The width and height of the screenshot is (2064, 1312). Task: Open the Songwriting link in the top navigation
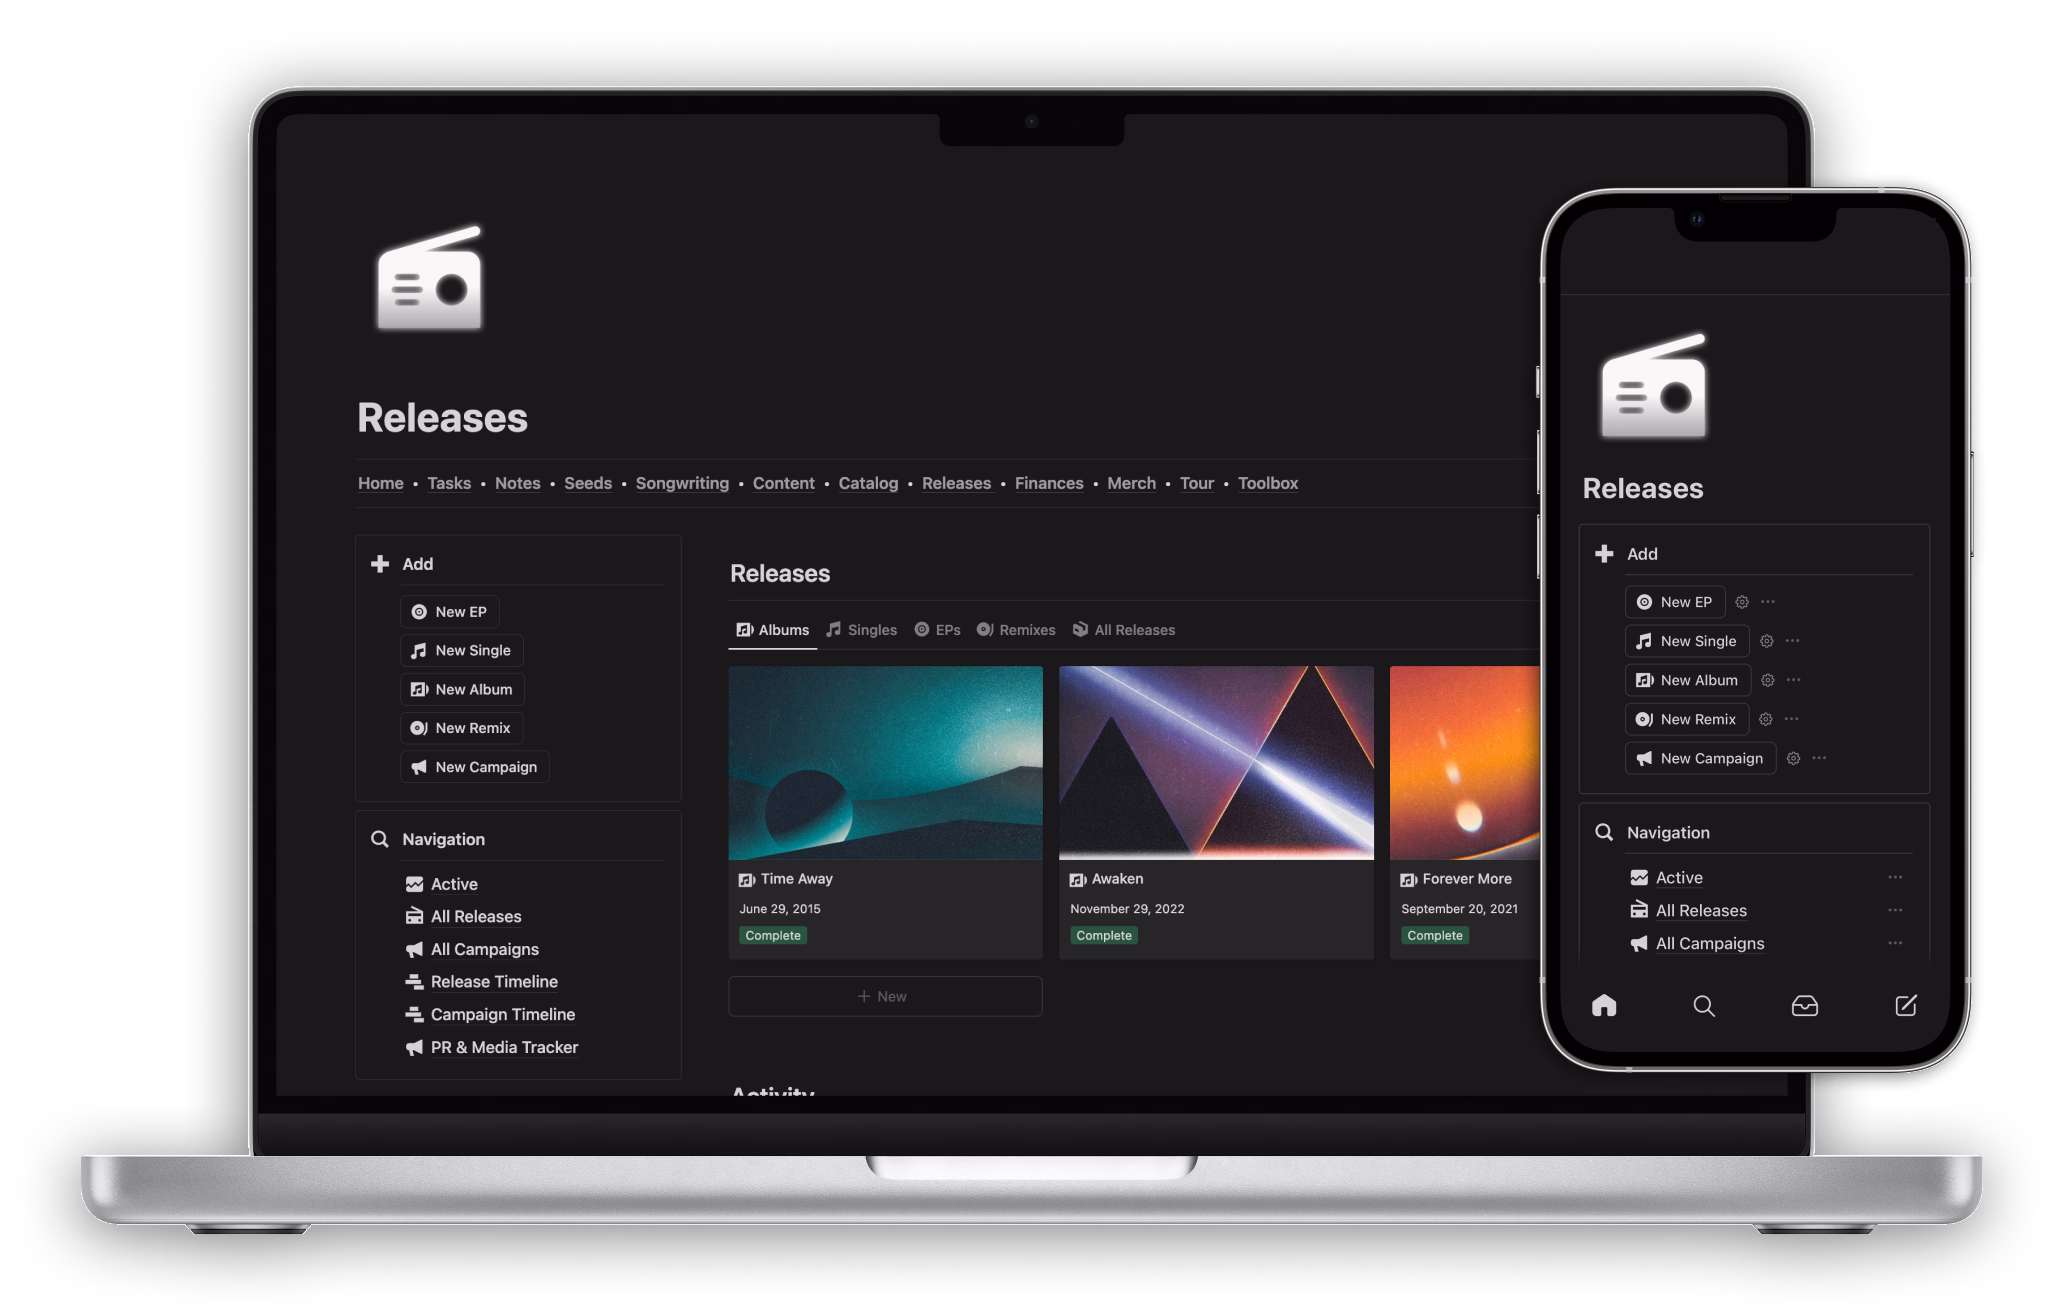(682, 483)
